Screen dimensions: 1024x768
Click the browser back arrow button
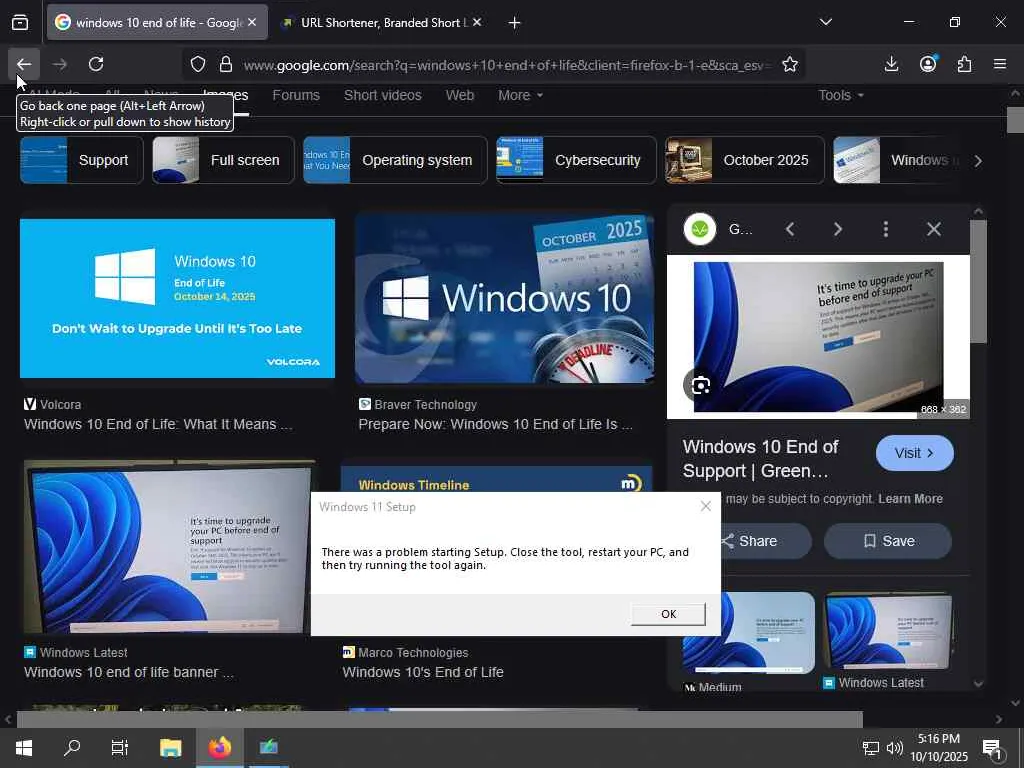point(24,64)
